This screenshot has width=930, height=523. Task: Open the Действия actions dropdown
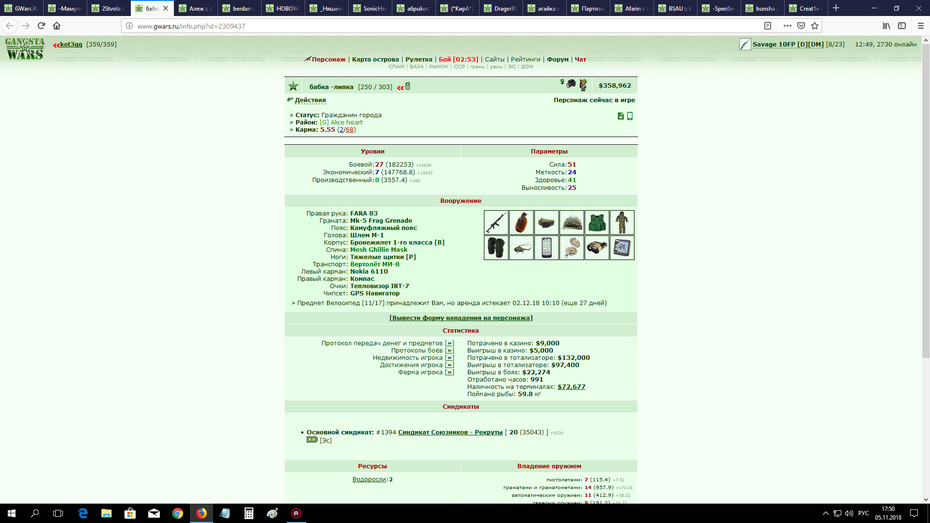[310, 100]
